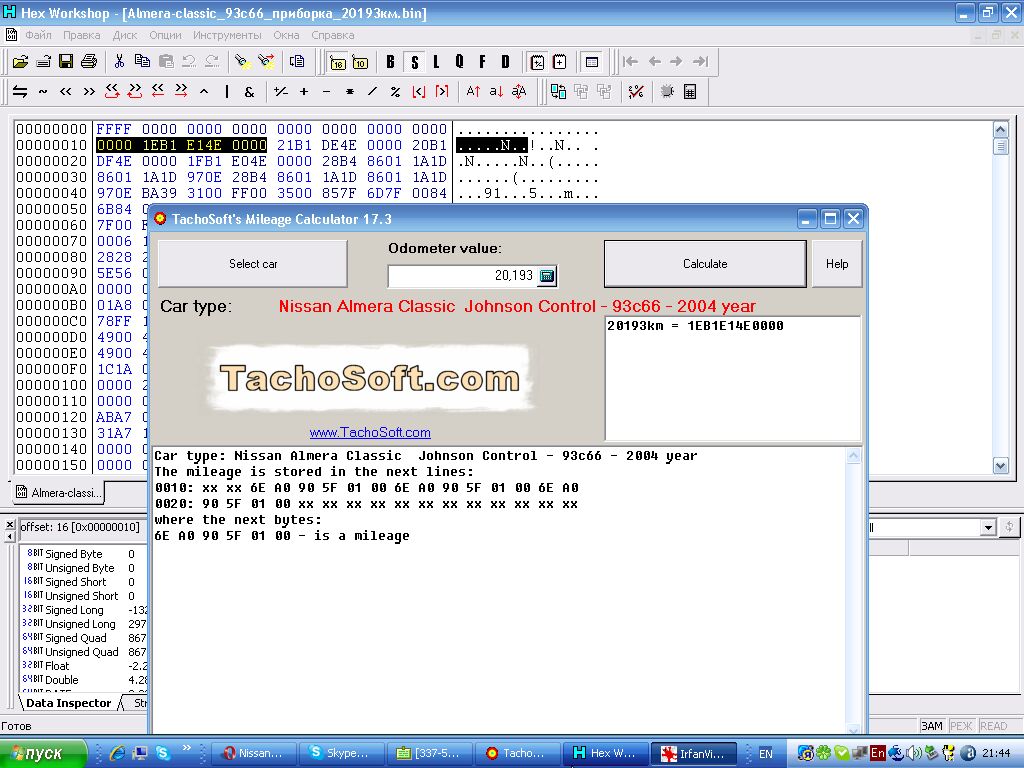Click the Save diskette icon

tap(65, 62)
